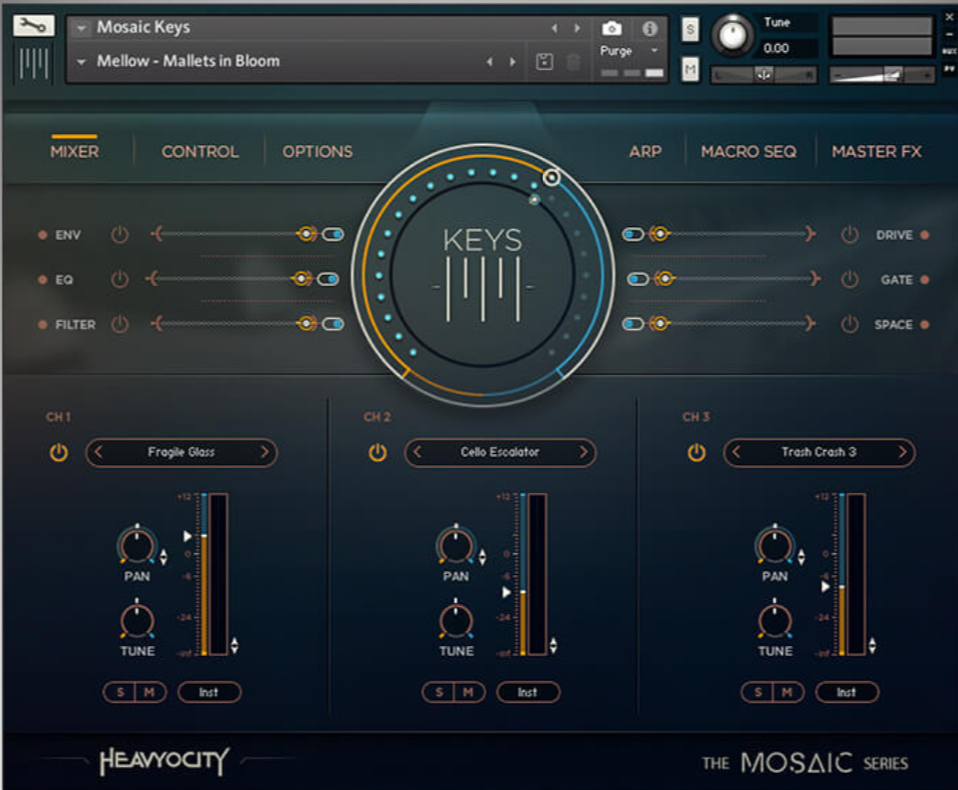Toggle FILTER power button
Image resolution: width=958 pixels, height=790 pixels.
(120, 324)
